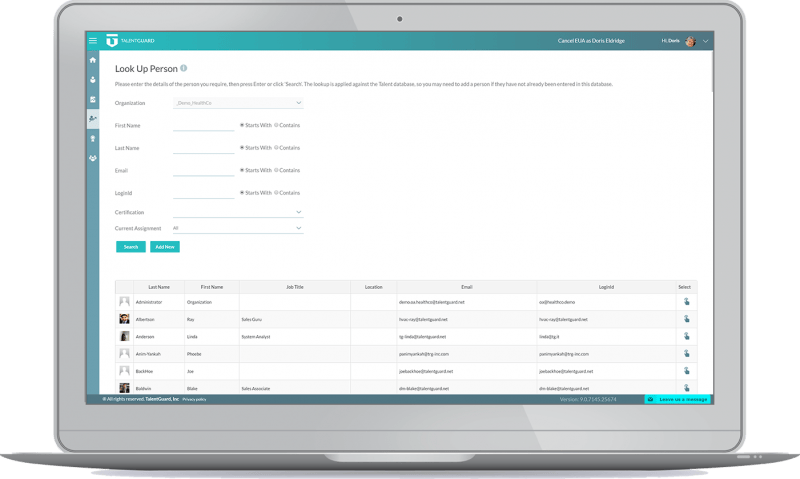Click into the First Name input field
Screen dimensions: 800x479
click(203, 125)
